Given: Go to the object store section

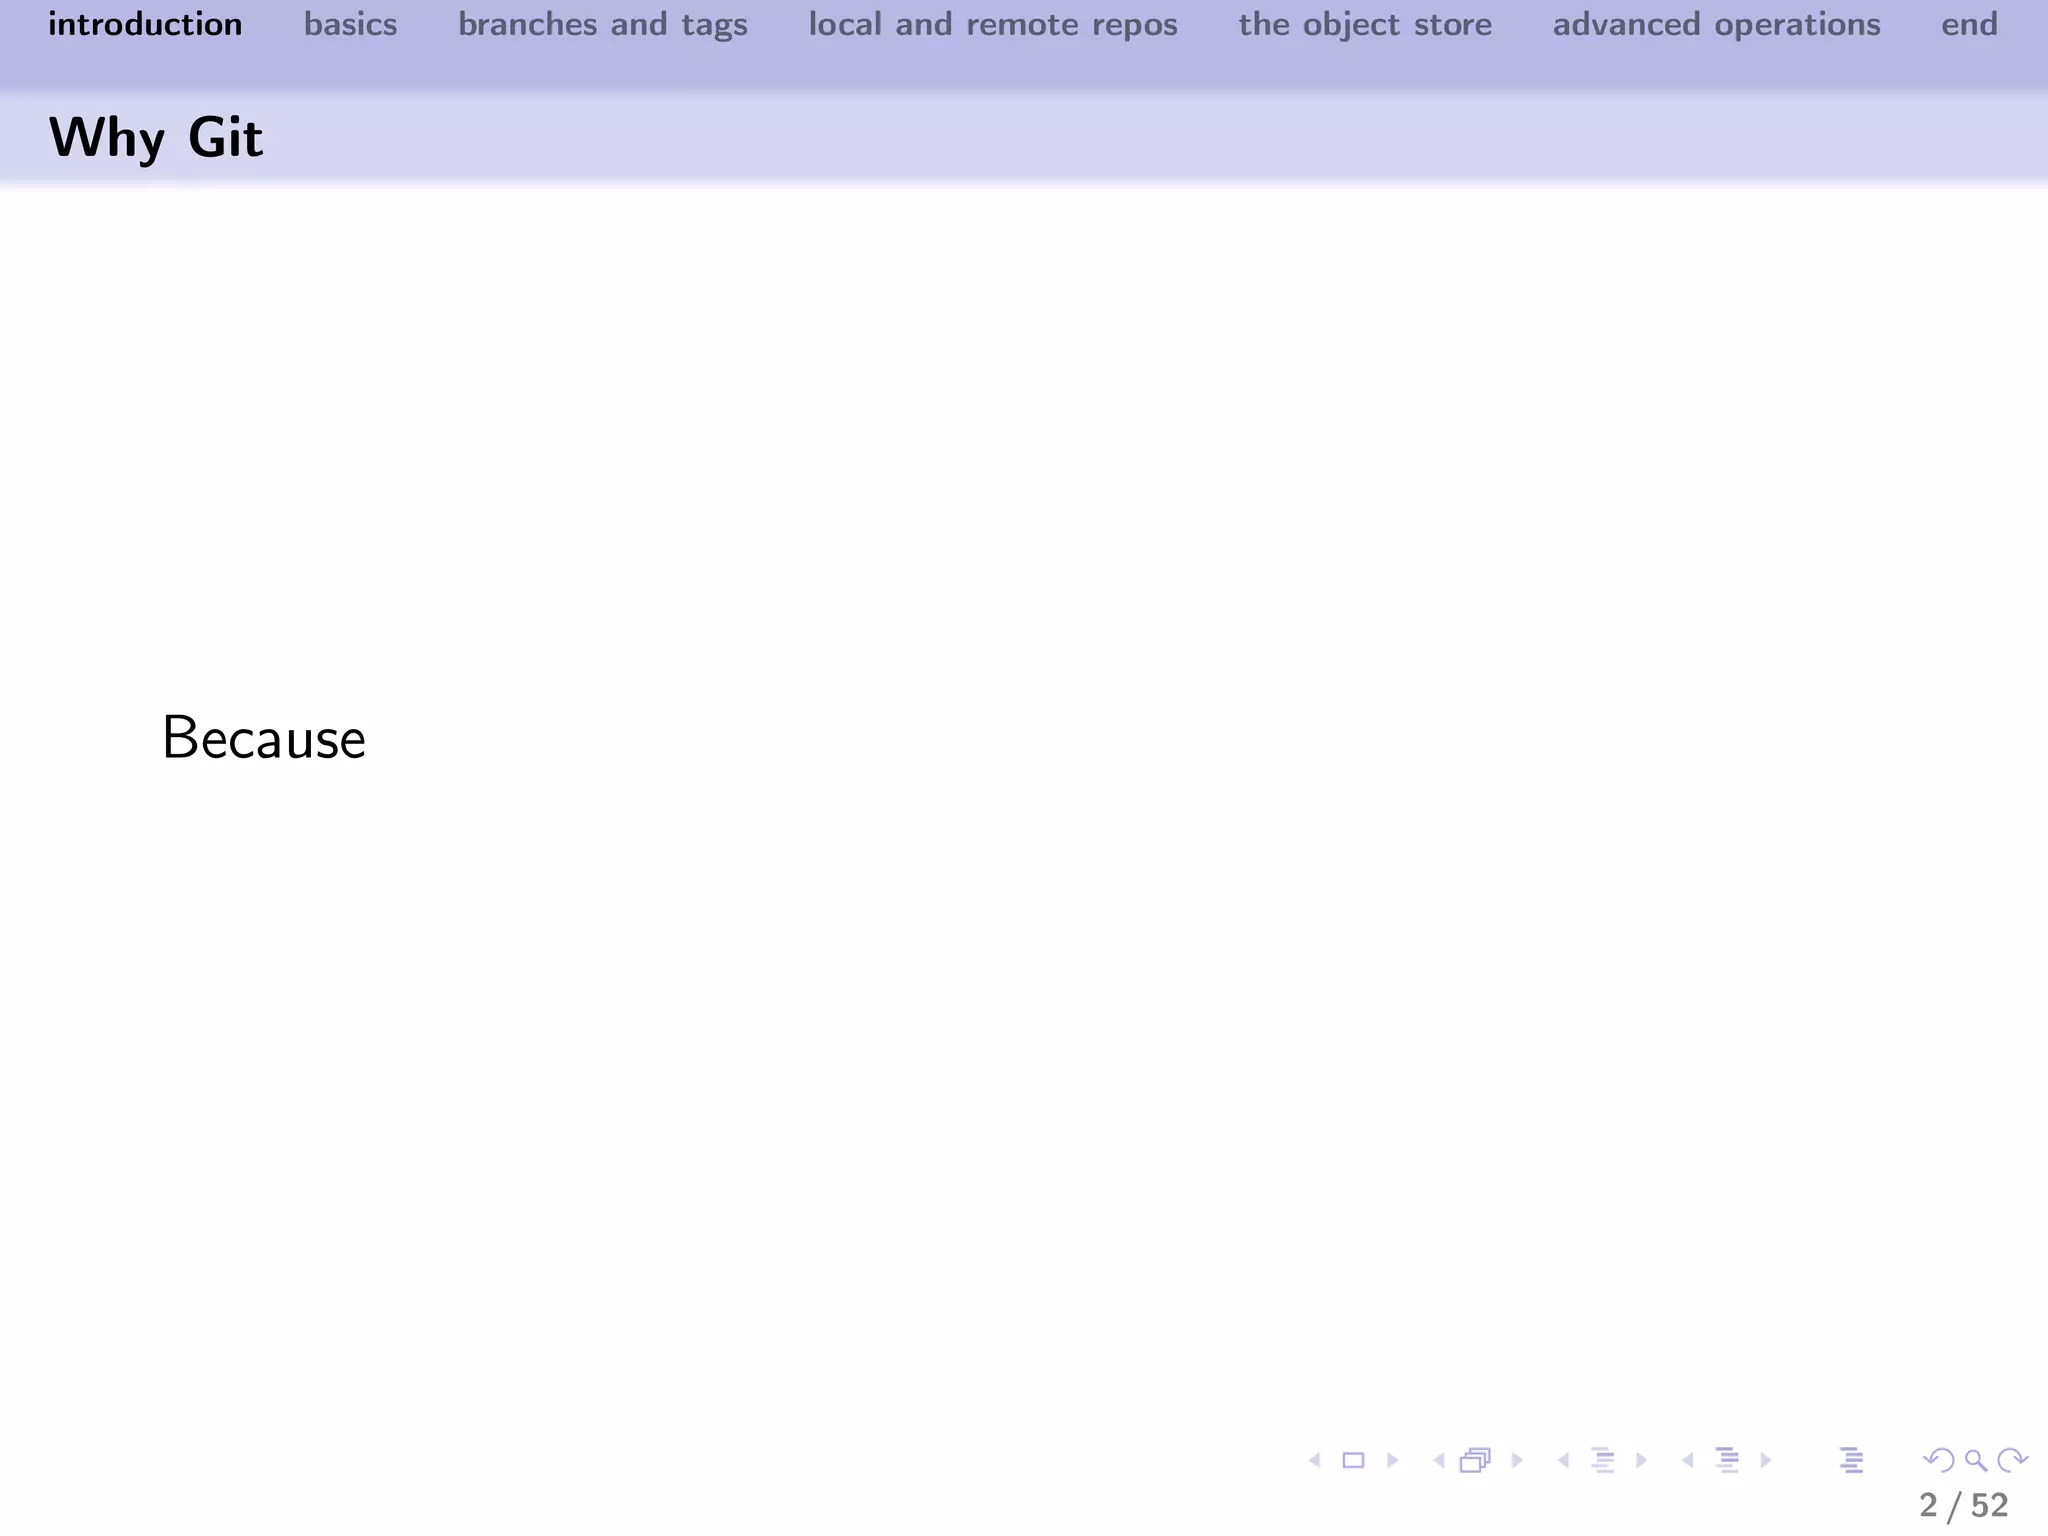Looking at the screenshot, I should (1364, 24).
